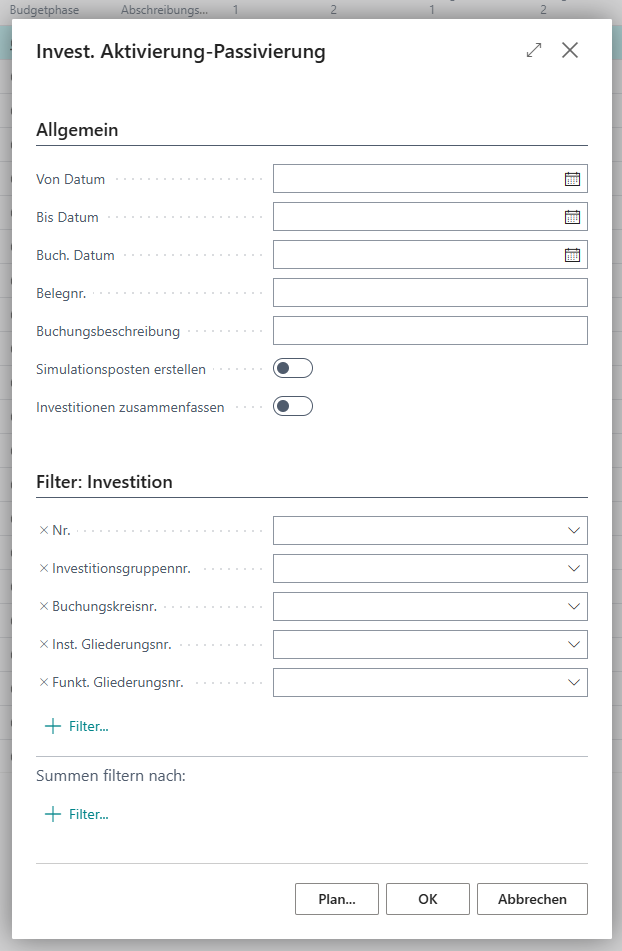Open calendar picker for Von Datum

[572, 179]
